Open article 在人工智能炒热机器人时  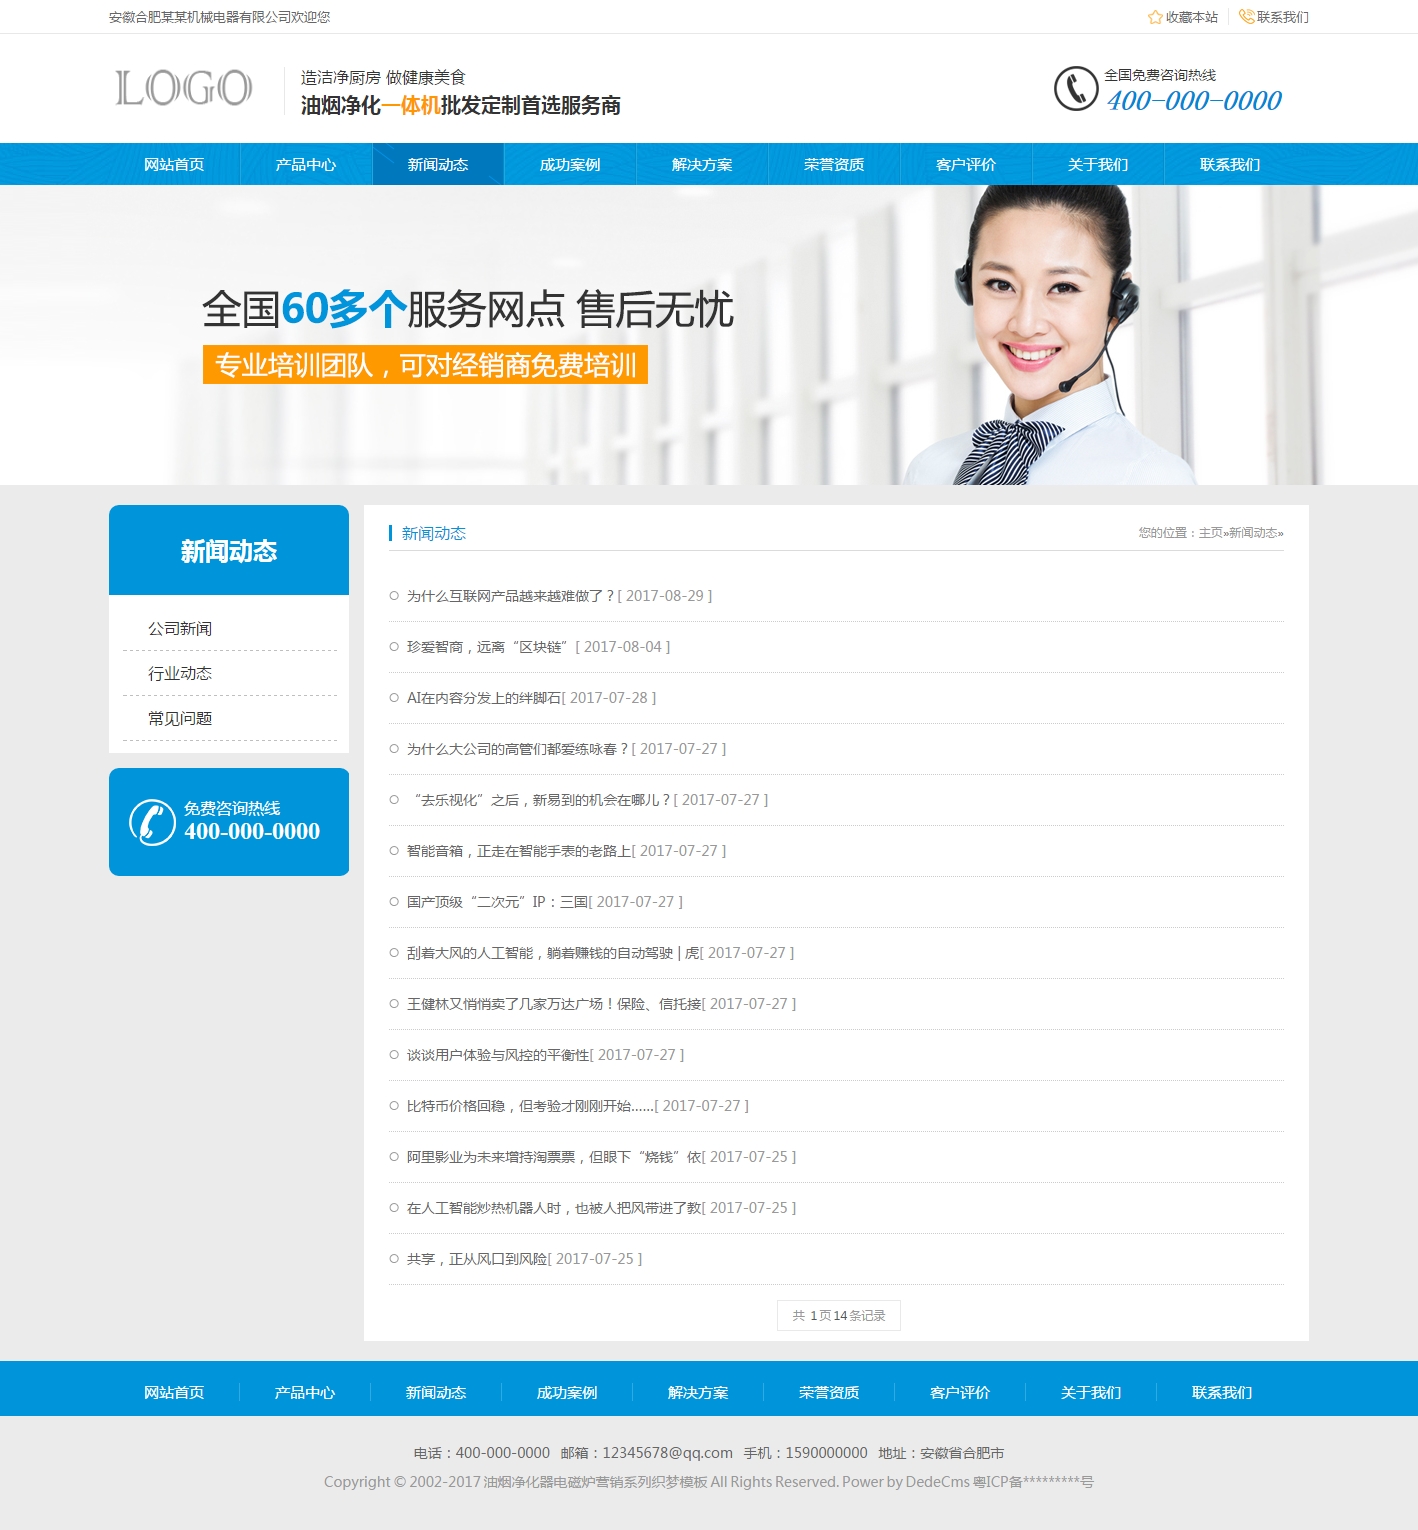[554, 1208]
